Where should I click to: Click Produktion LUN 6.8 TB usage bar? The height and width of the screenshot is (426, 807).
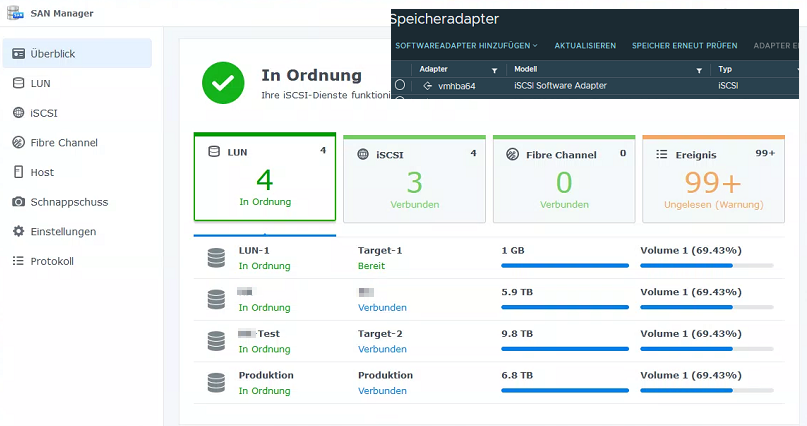tap(564, 391)
